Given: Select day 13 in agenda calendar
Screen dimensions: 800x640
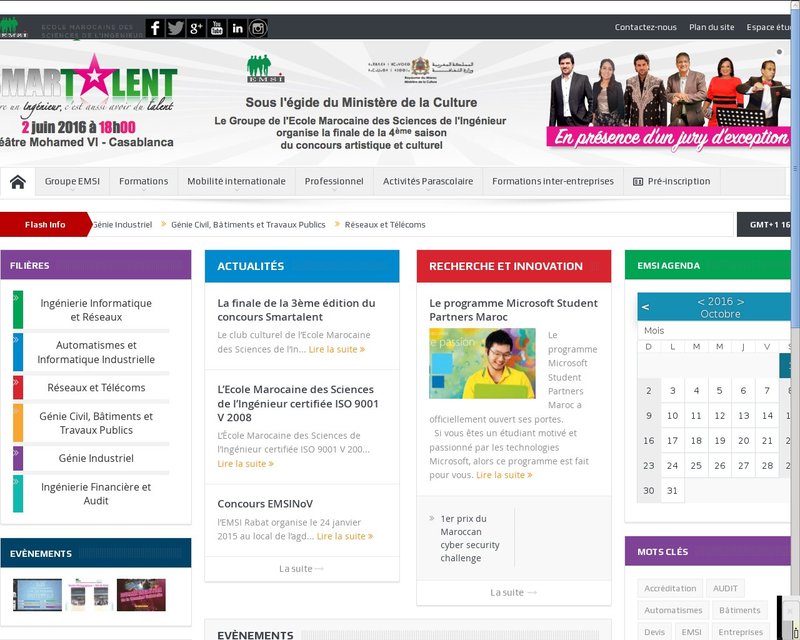Looking at the screenshot, I should pyautogui.click(x=743, y=415).
